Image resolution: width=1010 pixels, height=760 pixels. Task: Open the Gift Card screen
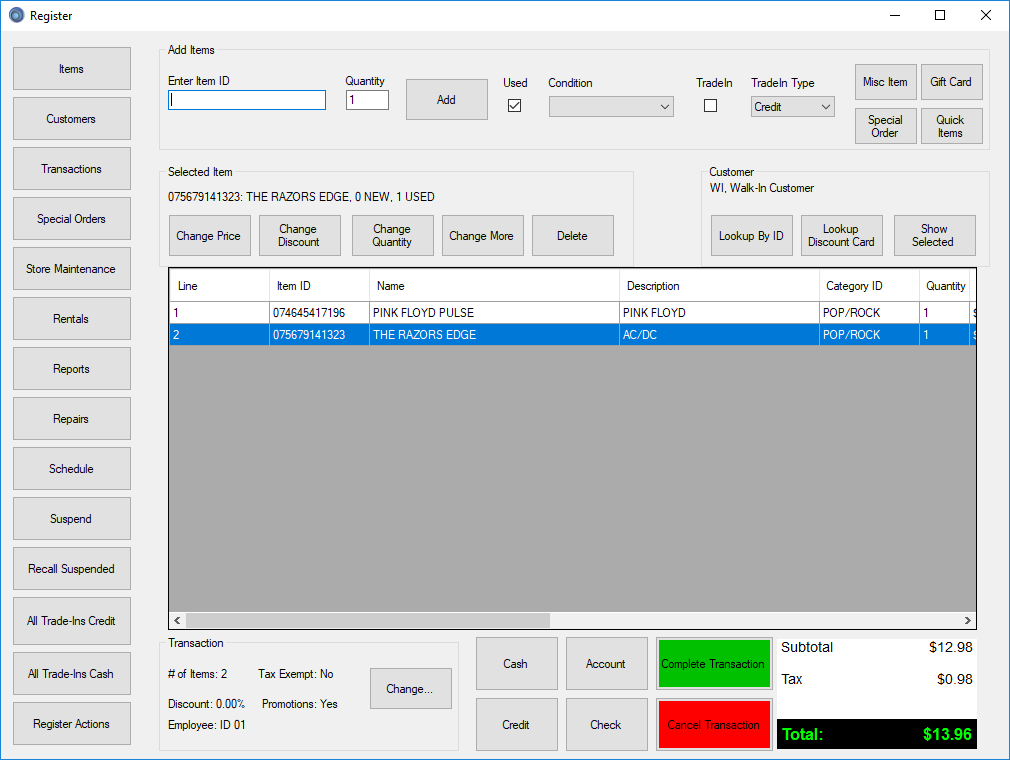click(x=951, y=82)
